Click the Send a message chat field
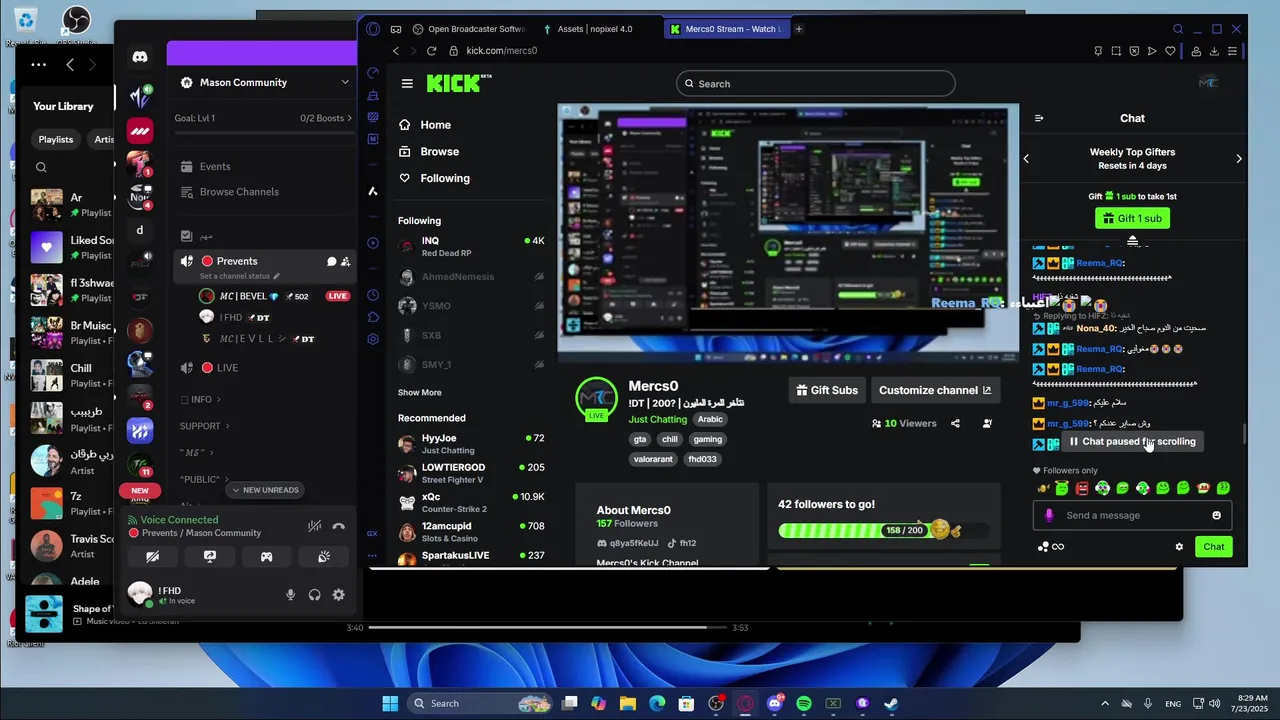The image size is (1280, 720). pos(1132,515)
